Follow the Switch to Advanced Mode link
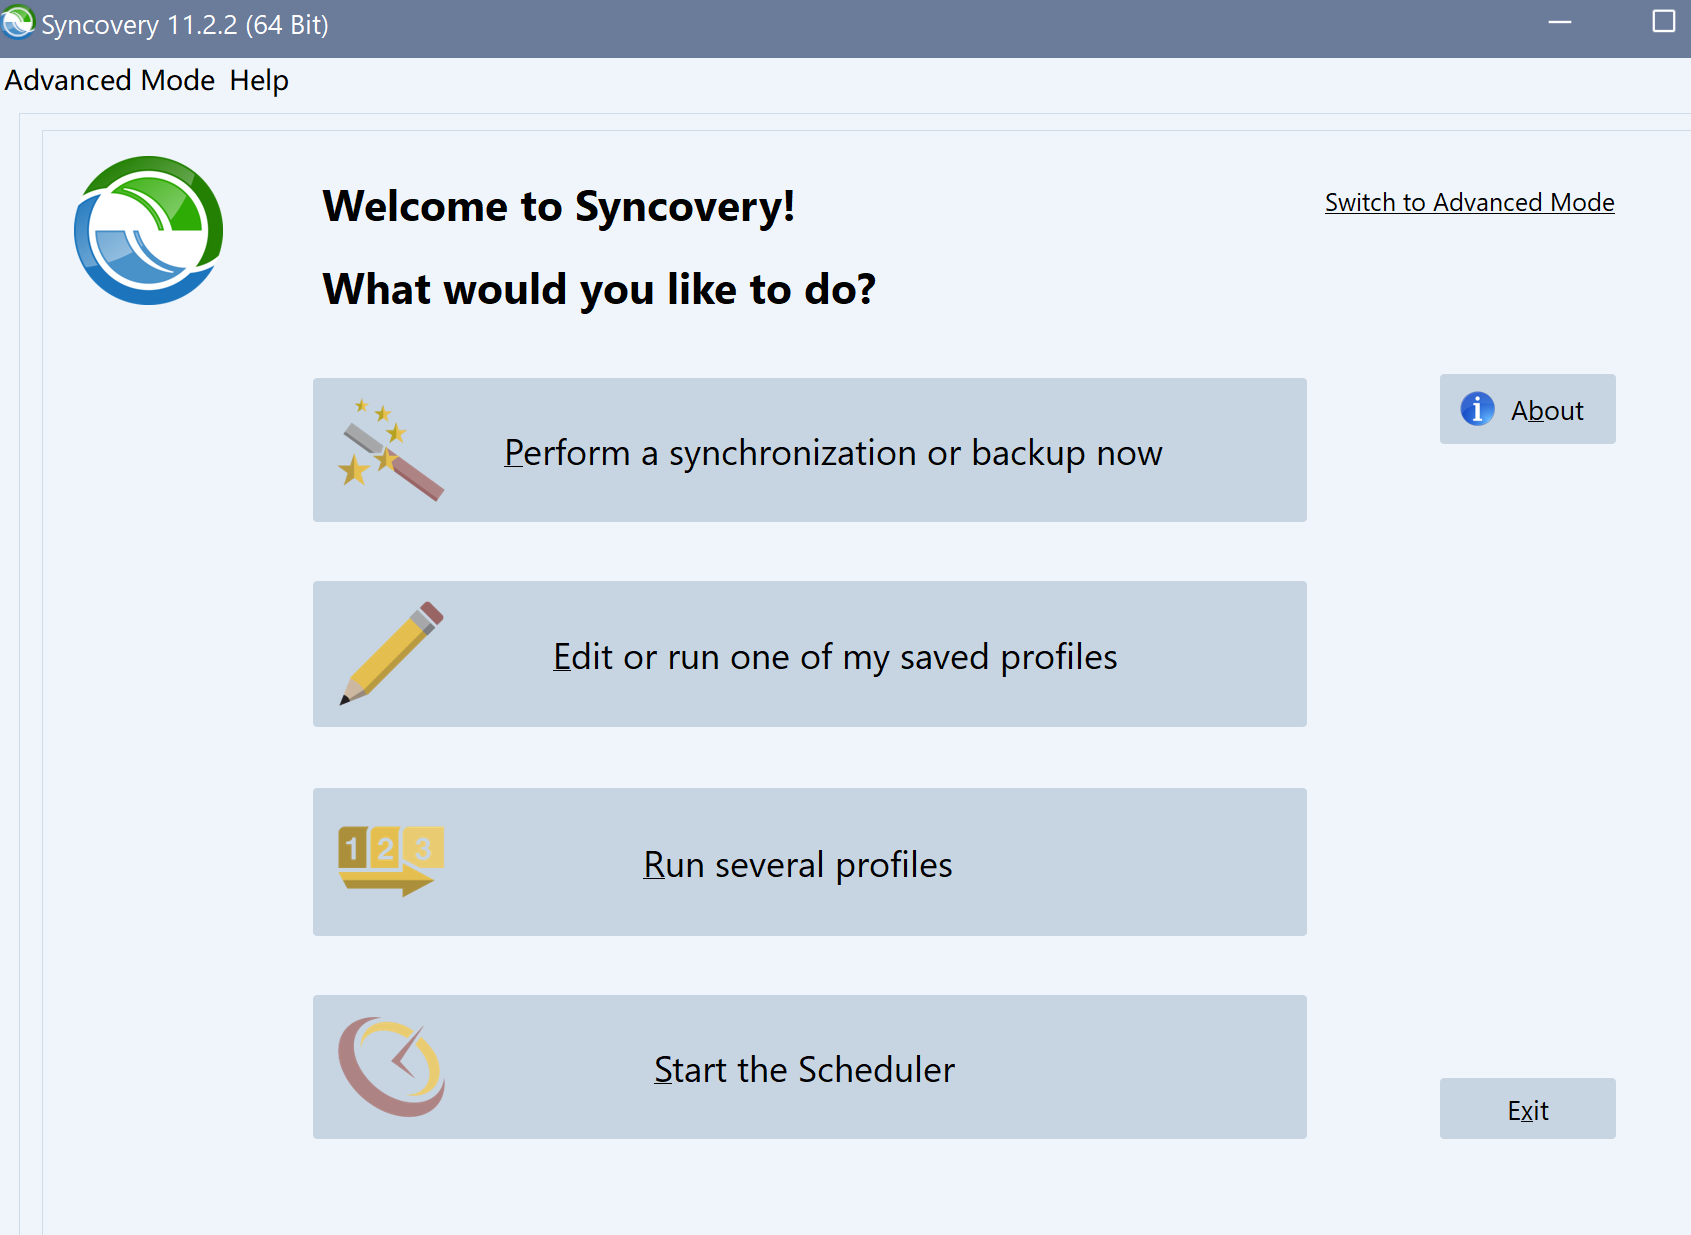Screen dimensions: 1691x1235 pos(1469,202)
